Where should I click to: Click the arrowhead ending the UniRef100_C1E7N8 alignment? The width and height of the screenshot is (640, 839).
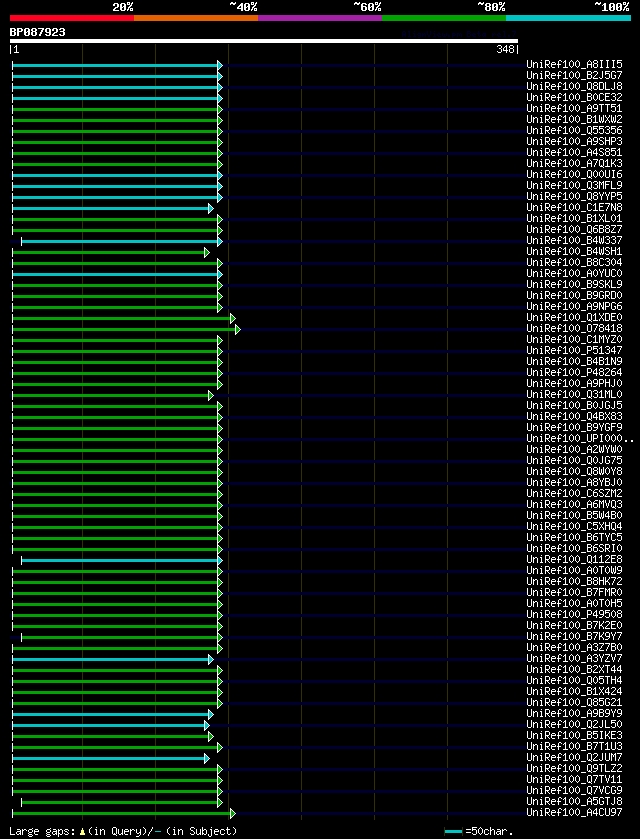tap(211, 208)
